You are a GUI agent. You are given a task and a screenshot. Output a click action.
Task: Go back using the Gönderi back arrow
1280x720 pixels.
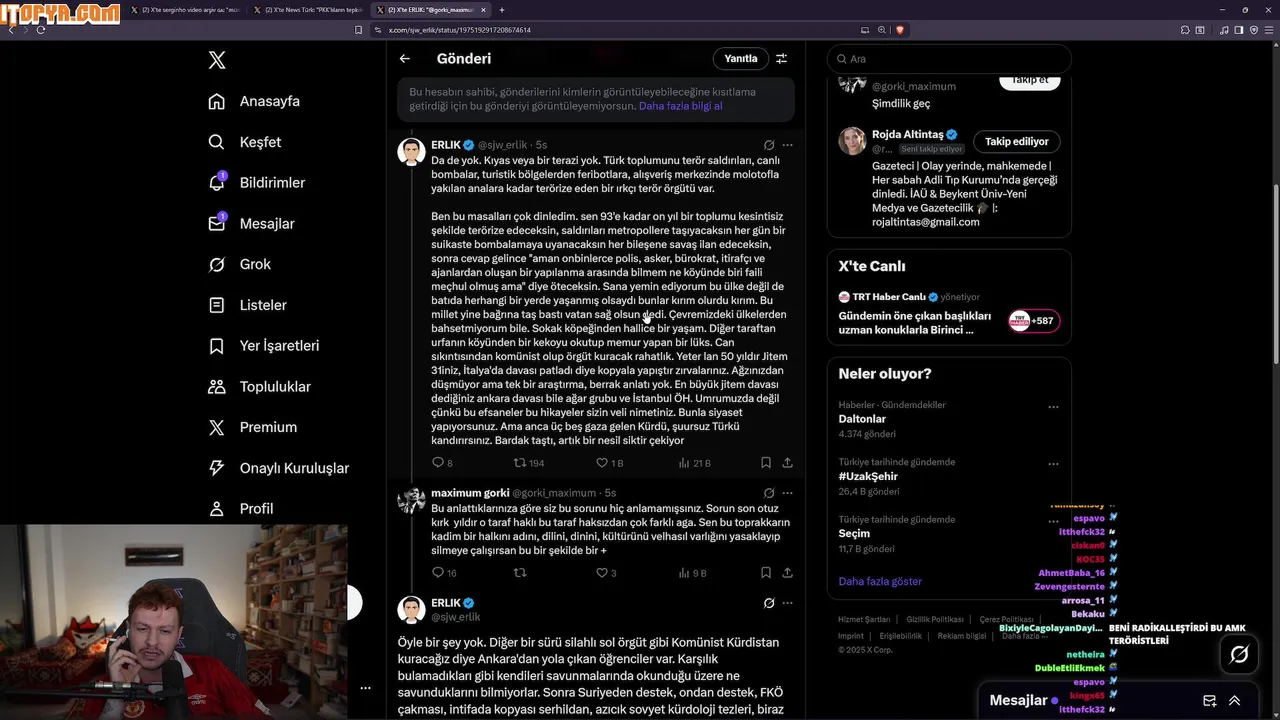405,59
